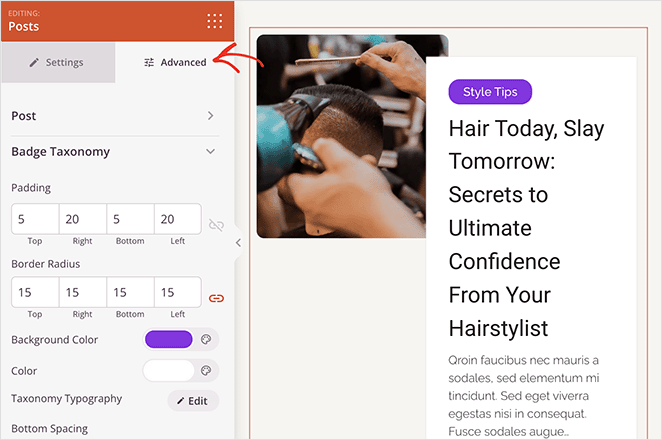Toggle the Border Radius link values icon
Image resolution: width=662 pixels, height=440 pixels.
click(x=216, y=298)
